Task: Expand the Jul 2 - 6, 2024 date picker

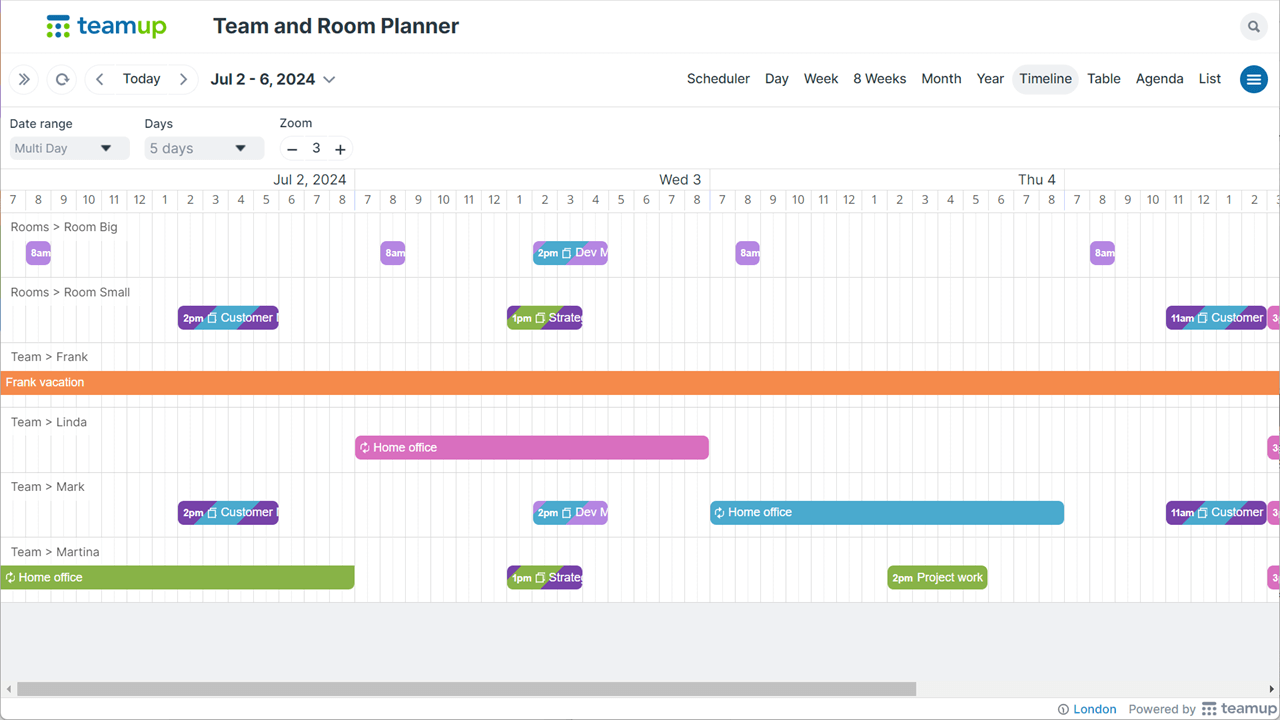Action: pos(272,79)
